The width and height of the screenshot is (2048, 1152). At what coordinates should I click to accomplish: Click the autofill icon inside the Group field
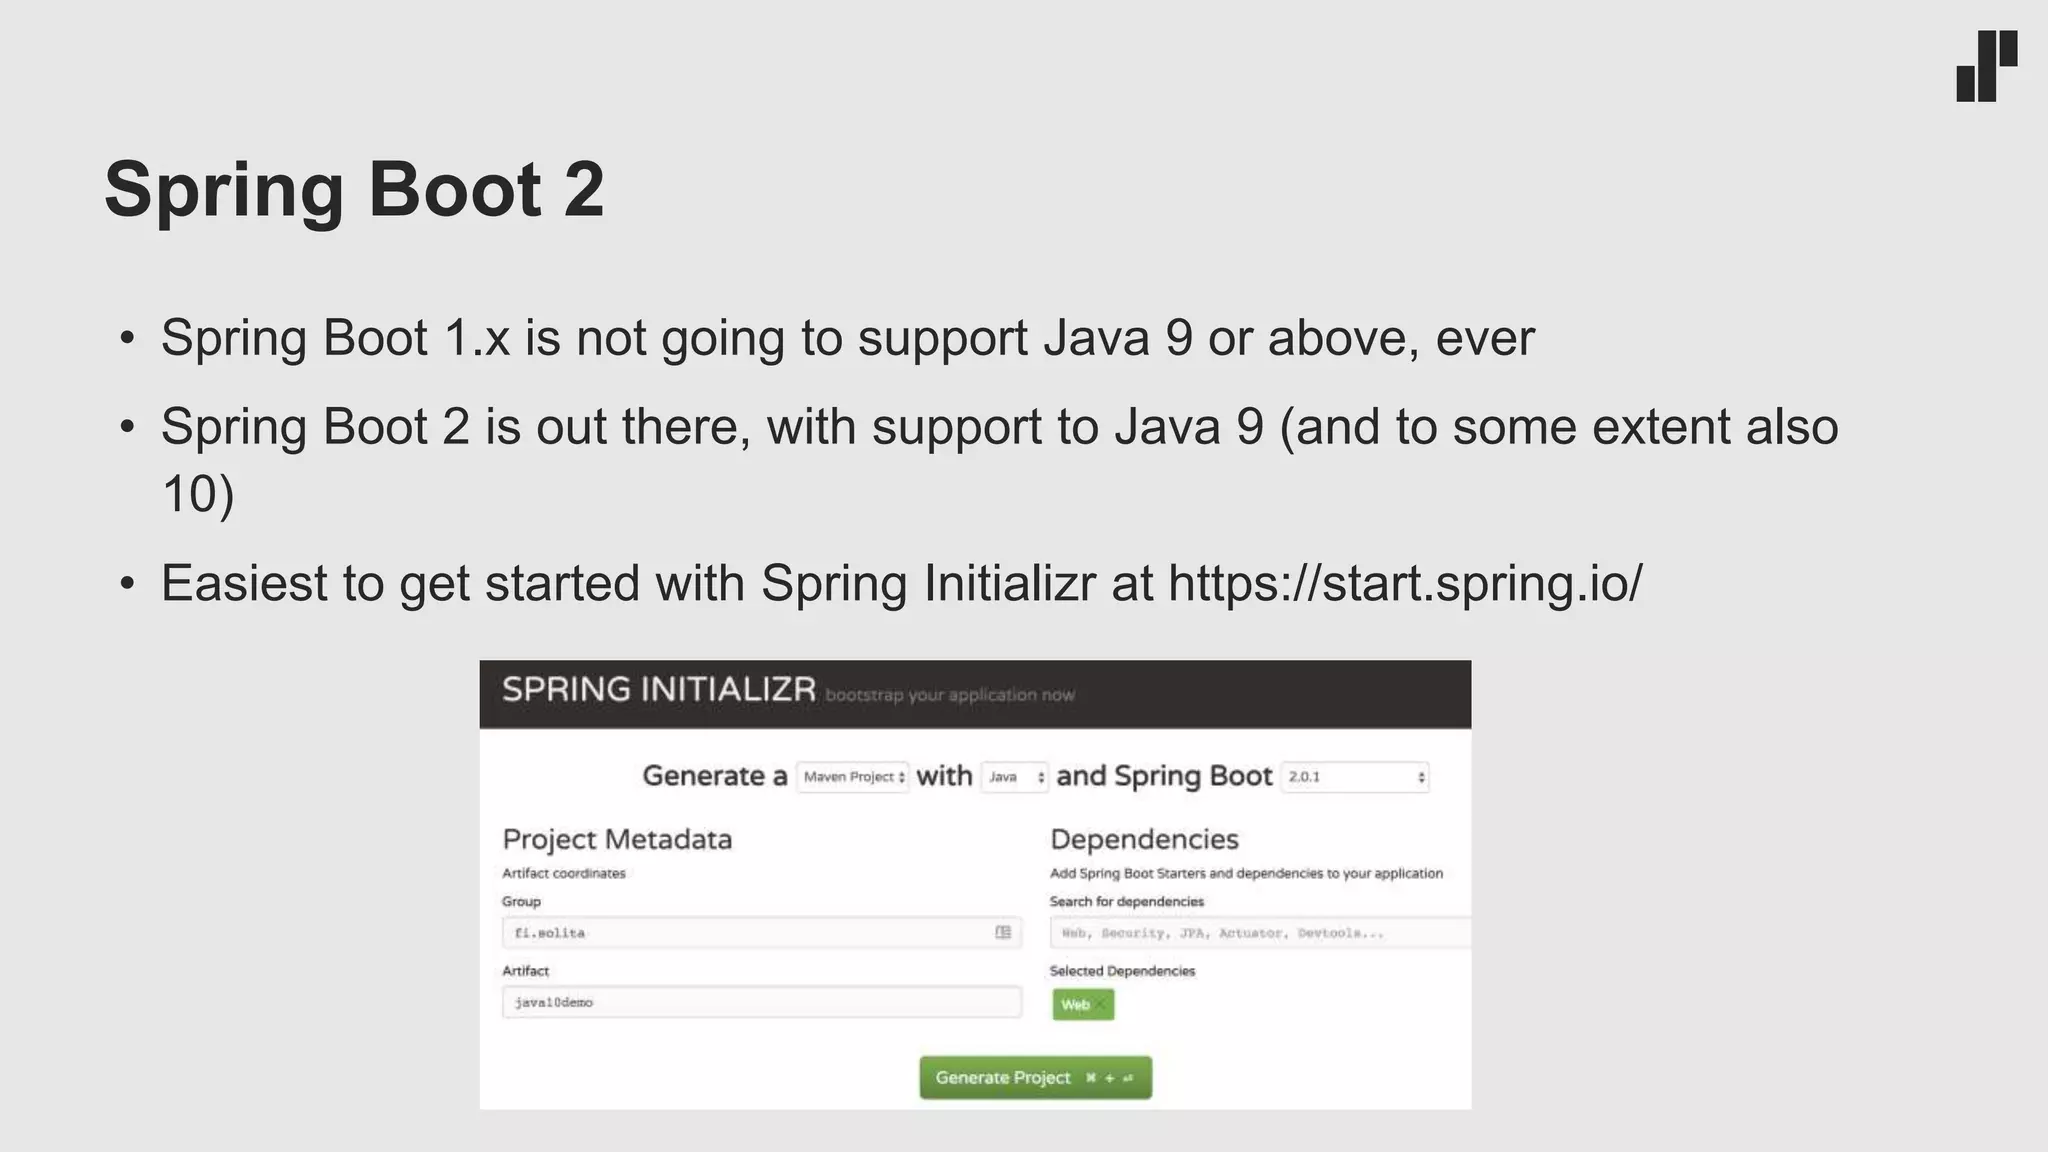tap(1003, 932)
